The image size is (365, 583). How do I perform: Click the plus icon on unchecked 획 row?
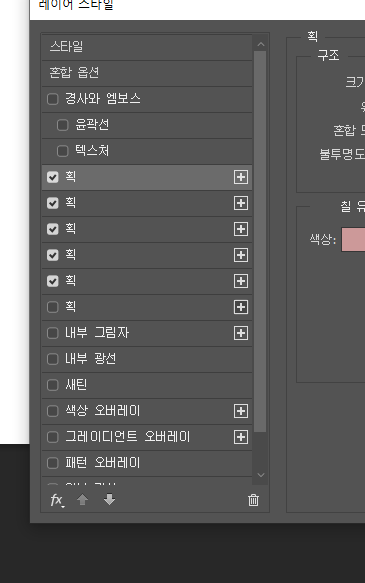click(241, 307)
